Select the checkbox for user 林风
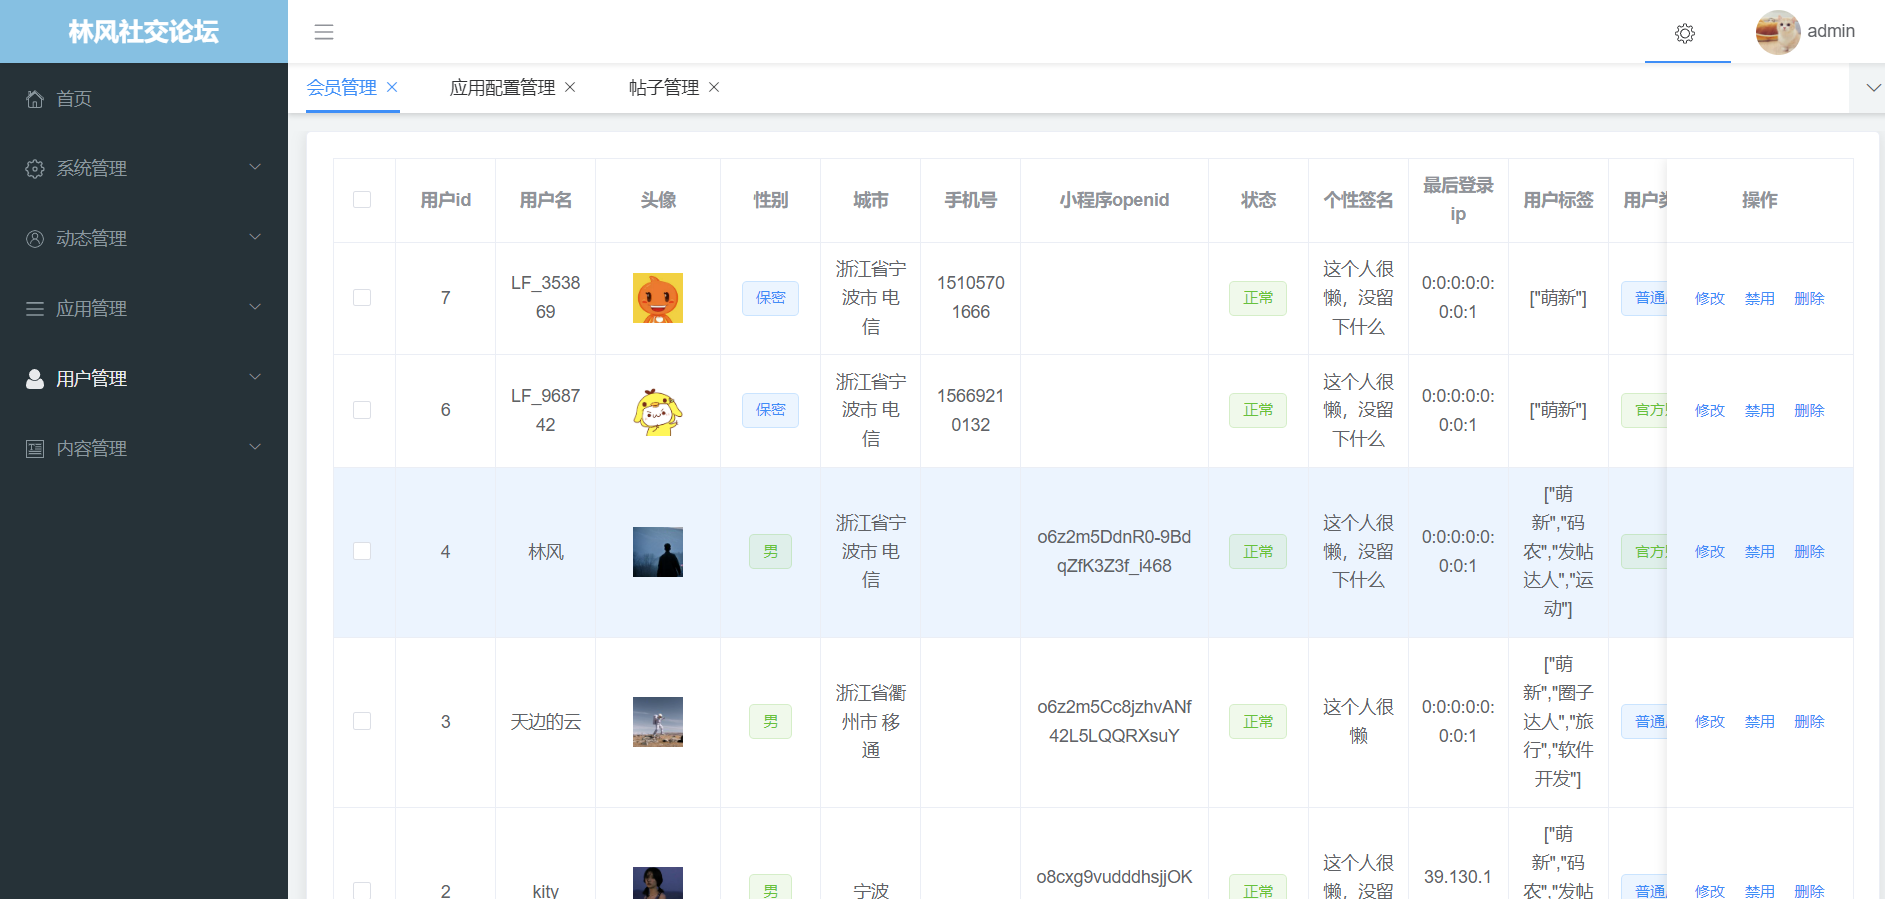Screen dimensions: 1885x899 click(362, 552)
